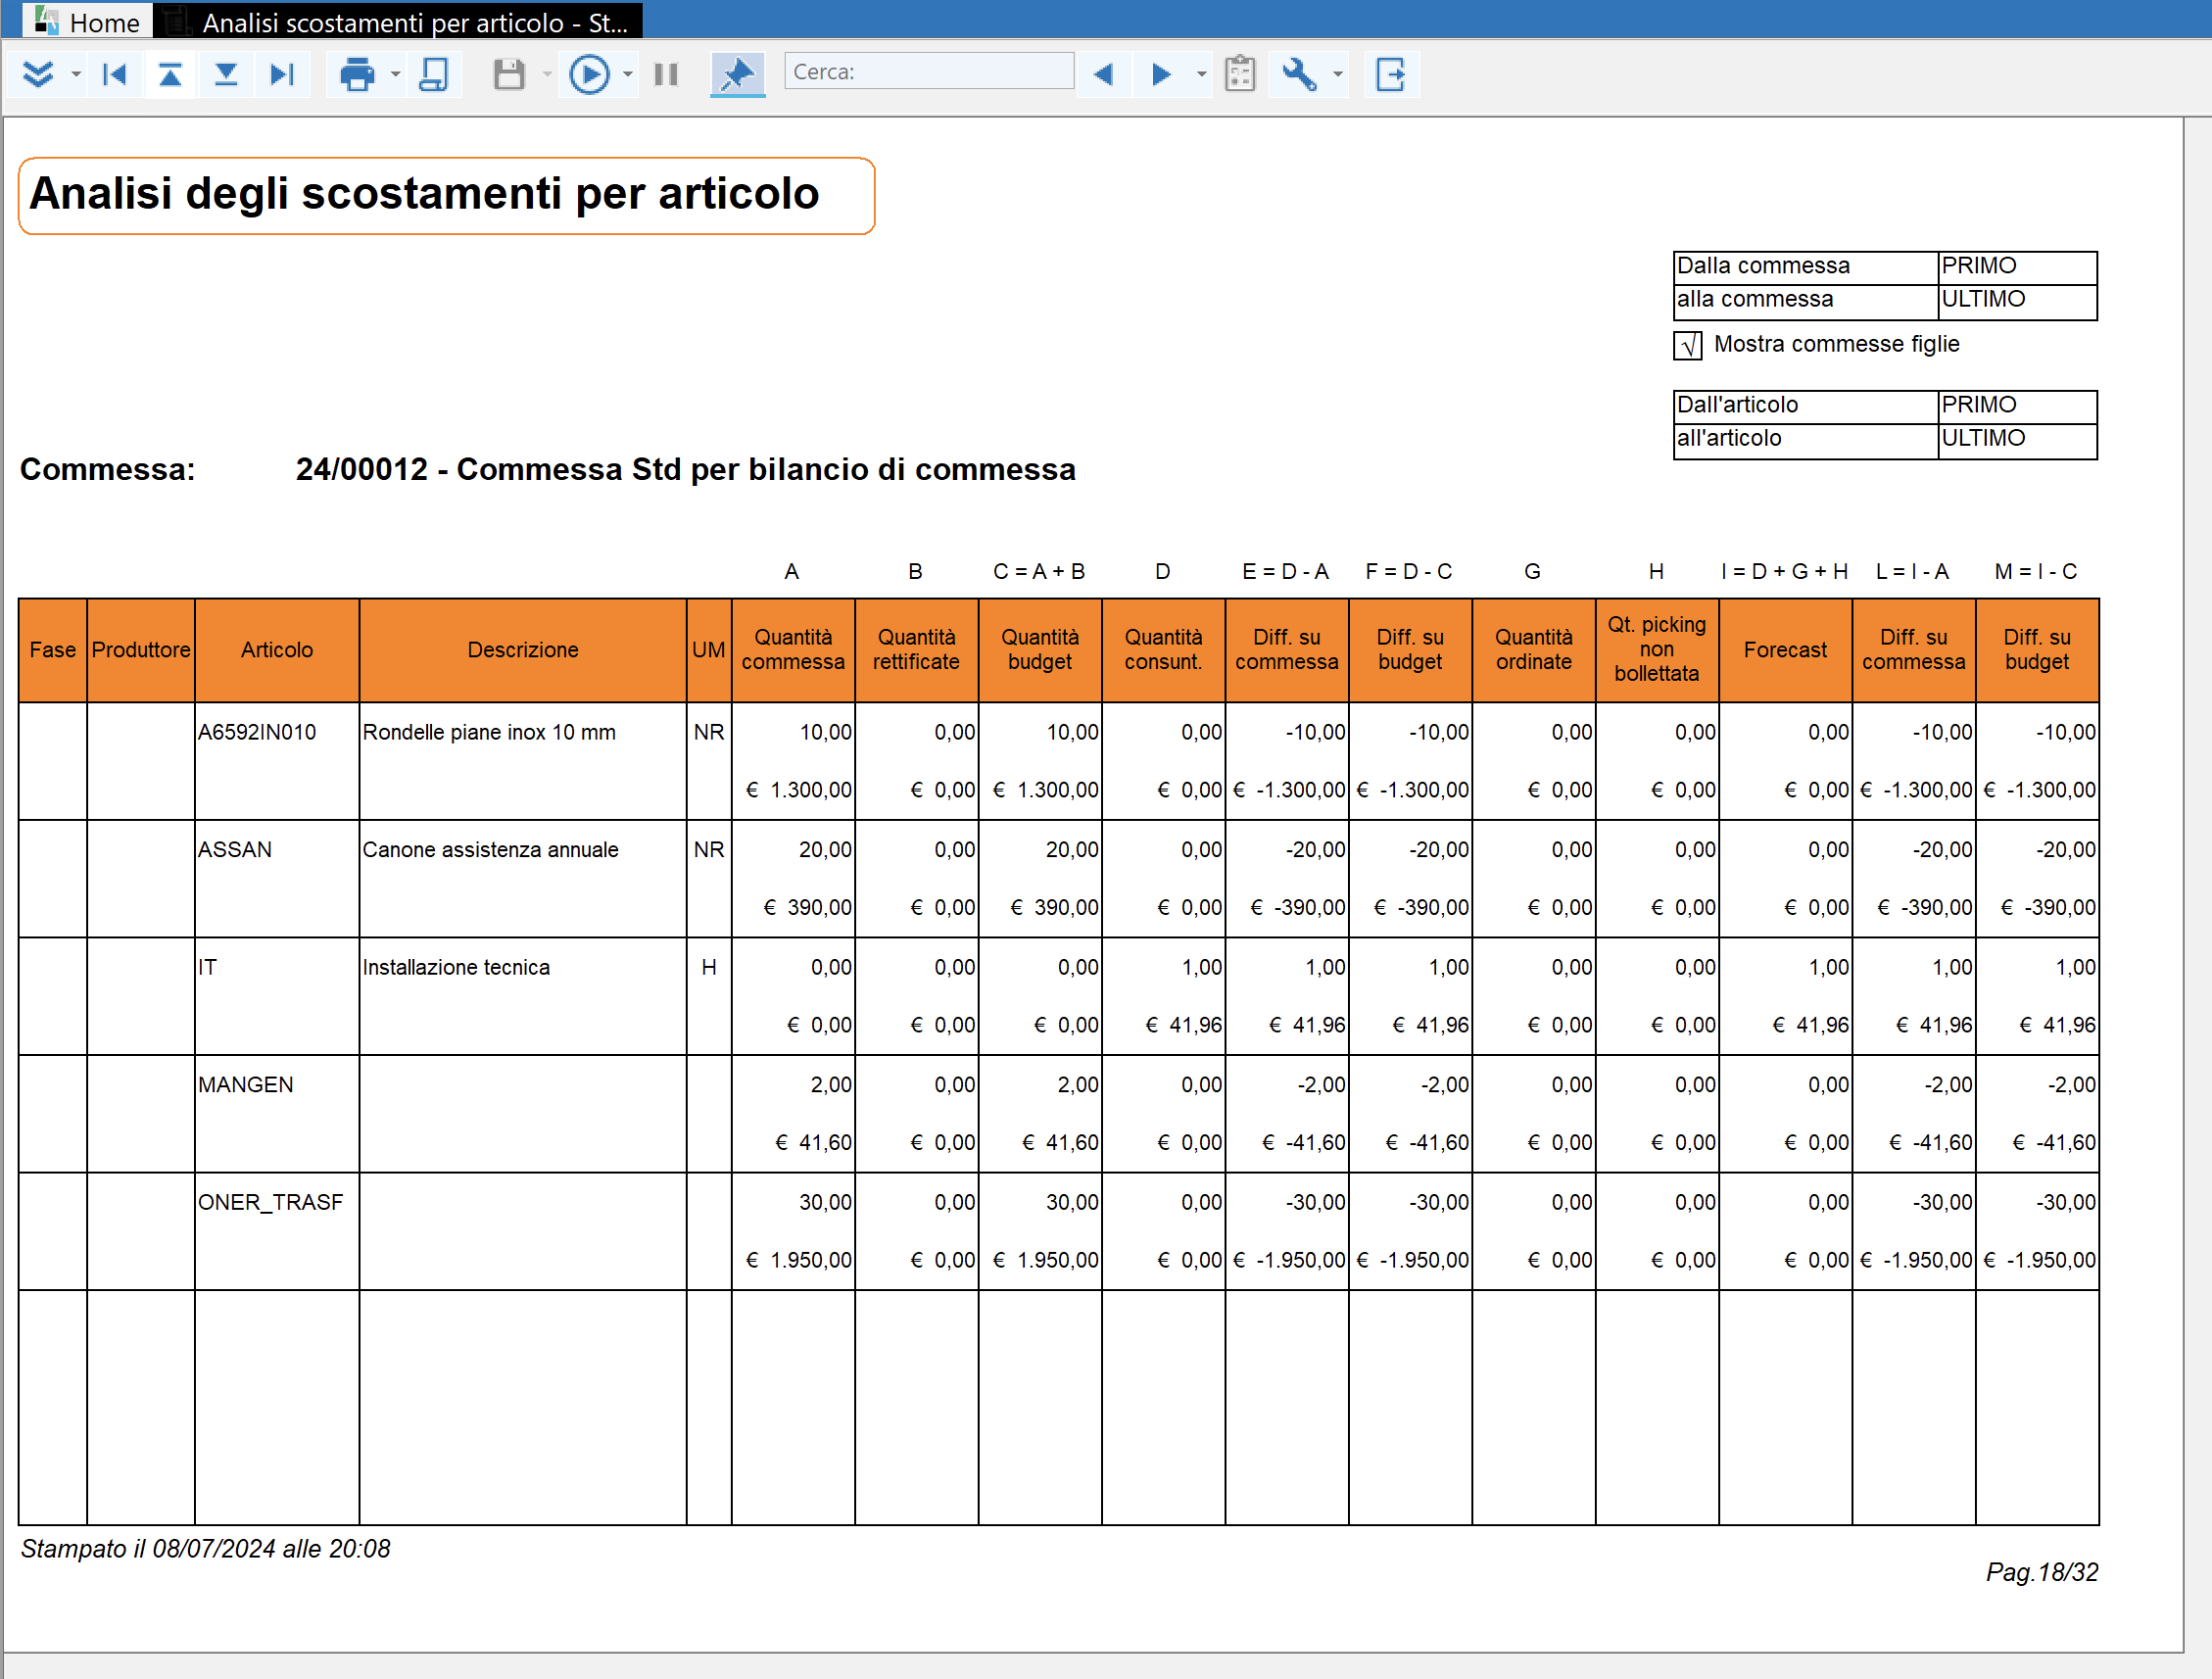Viewport: 2212px width, 1679px height.
Task: Click the Descrizione column header
Action: point(523,650)
